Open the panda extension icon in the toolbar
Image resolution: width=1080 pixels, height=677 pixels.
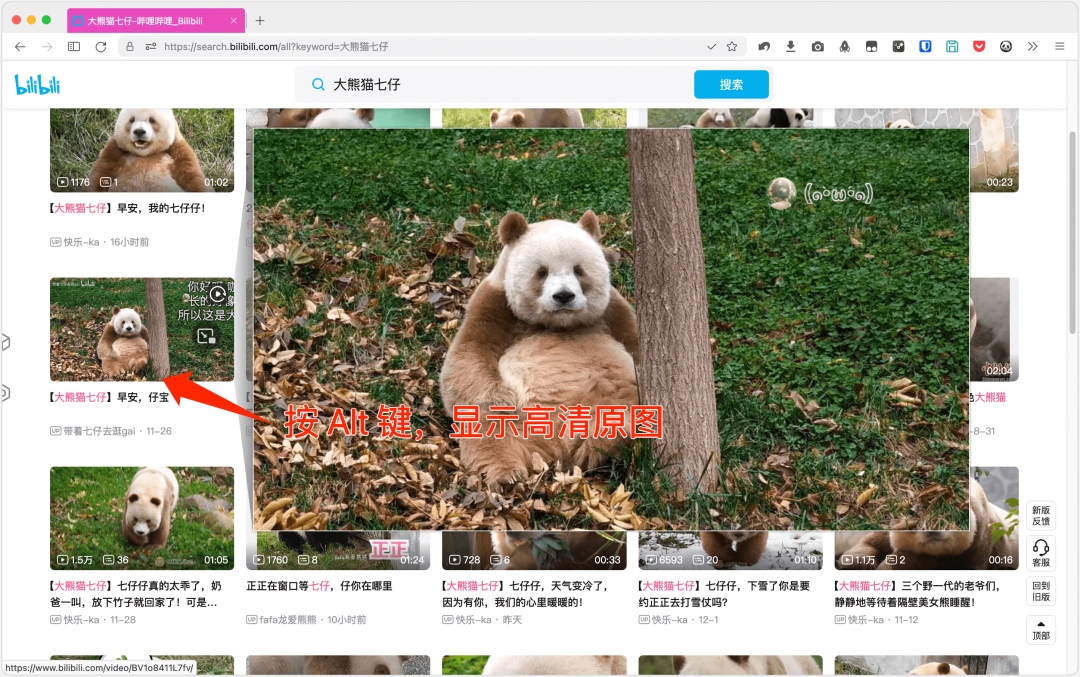click(x=1006, y=46)
